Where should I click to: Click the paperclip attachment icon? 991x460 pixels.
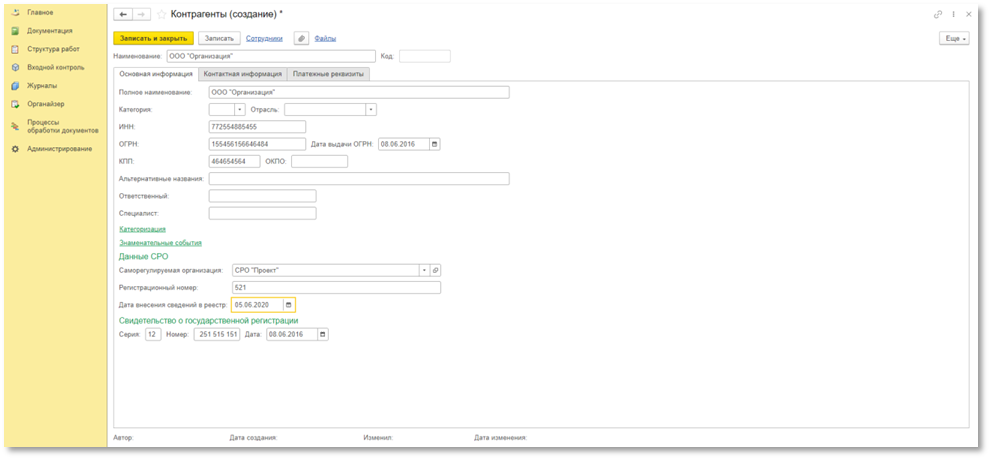[301, 38]
